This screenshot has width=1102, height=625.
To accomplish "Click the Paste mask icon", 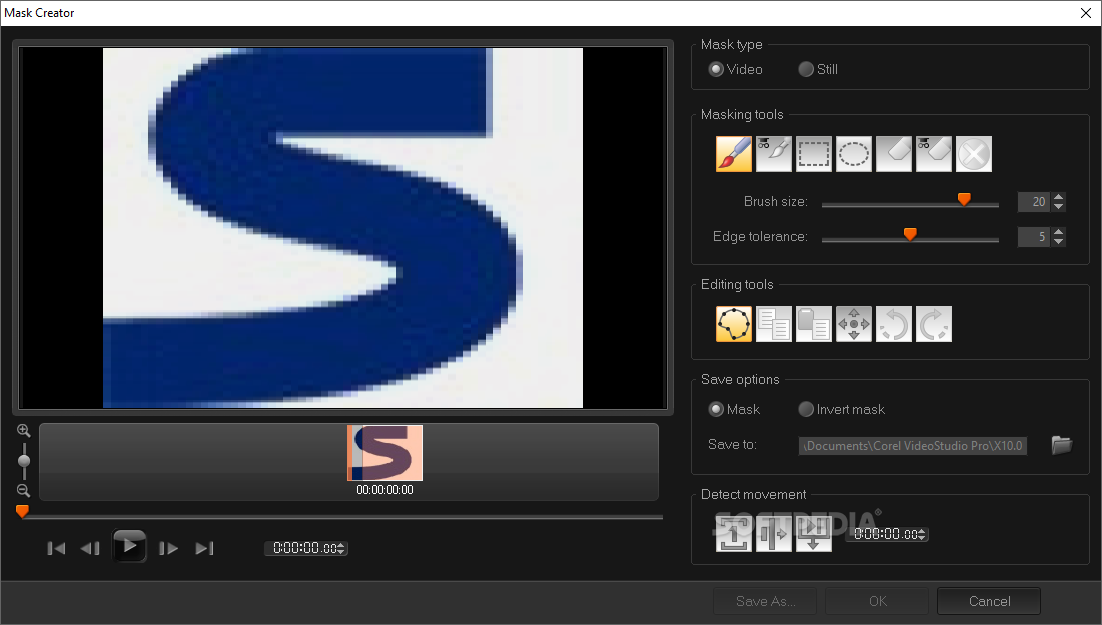I will [814, 324].
